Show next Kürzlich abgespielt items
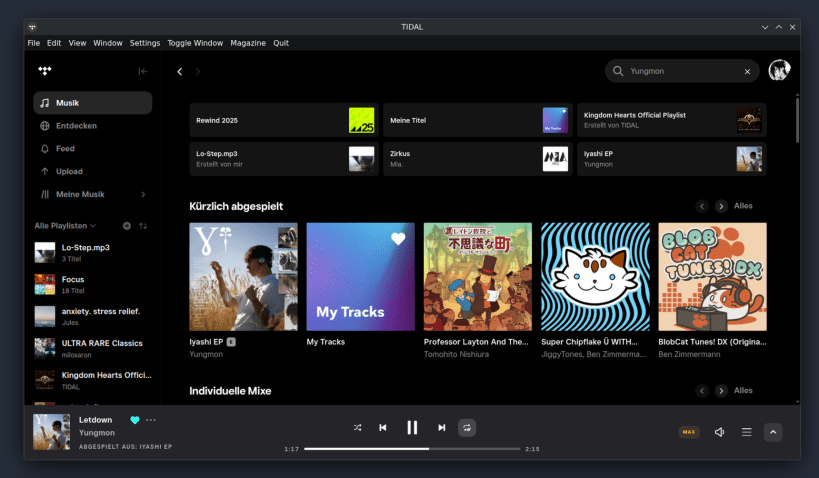 (x=721, y=206)
